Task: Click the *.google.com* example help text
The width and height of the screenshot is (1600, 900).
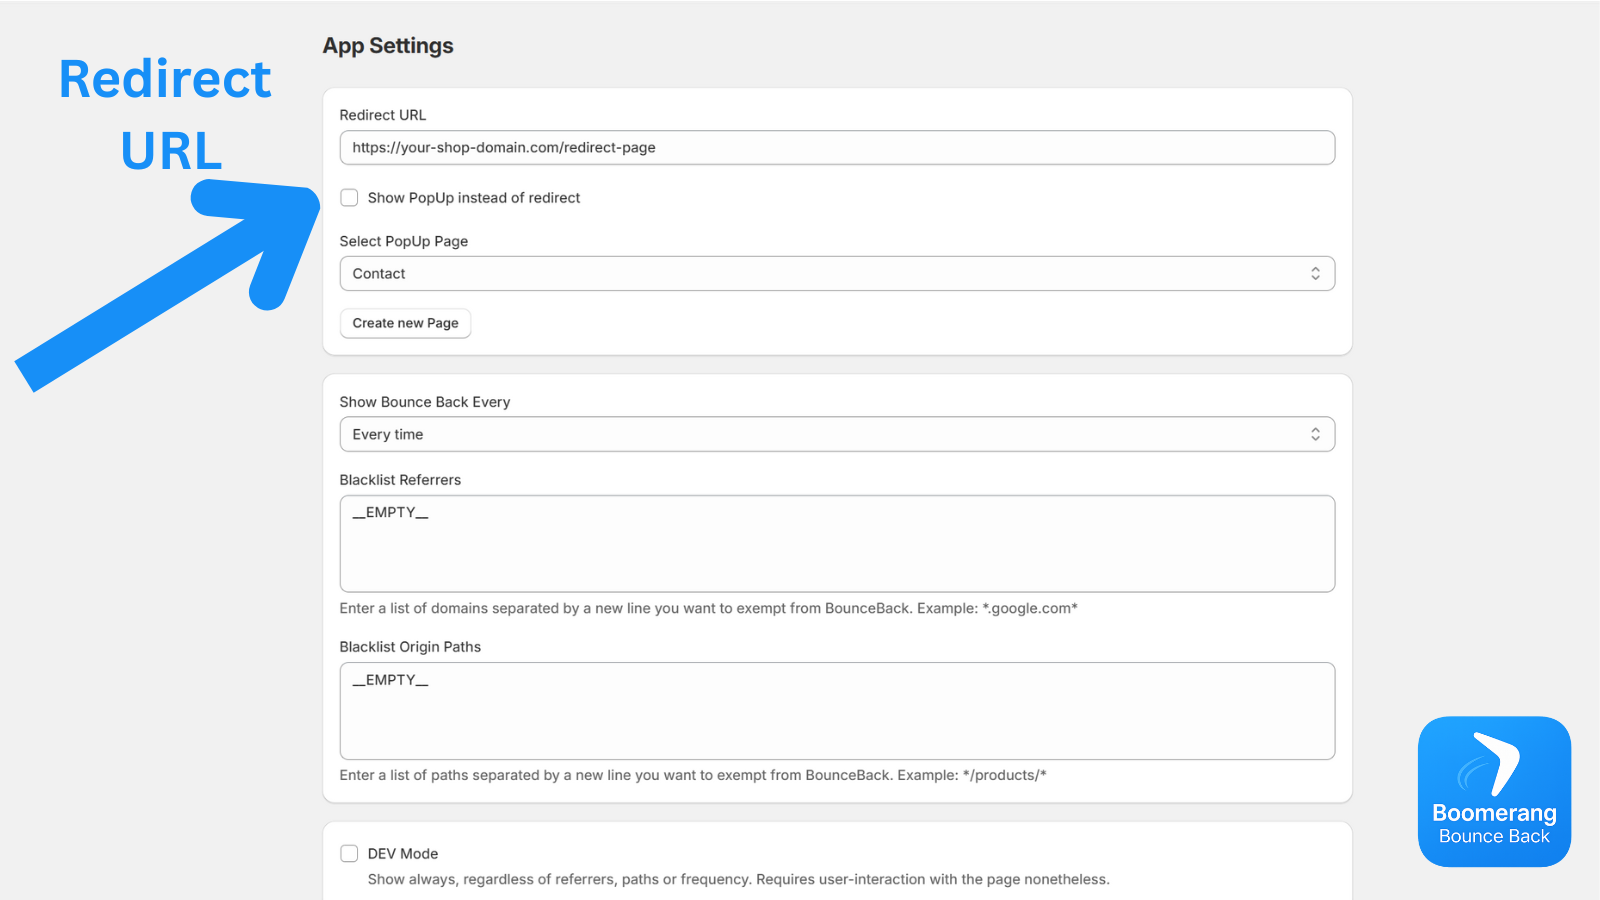Action: tap(708, 608)
